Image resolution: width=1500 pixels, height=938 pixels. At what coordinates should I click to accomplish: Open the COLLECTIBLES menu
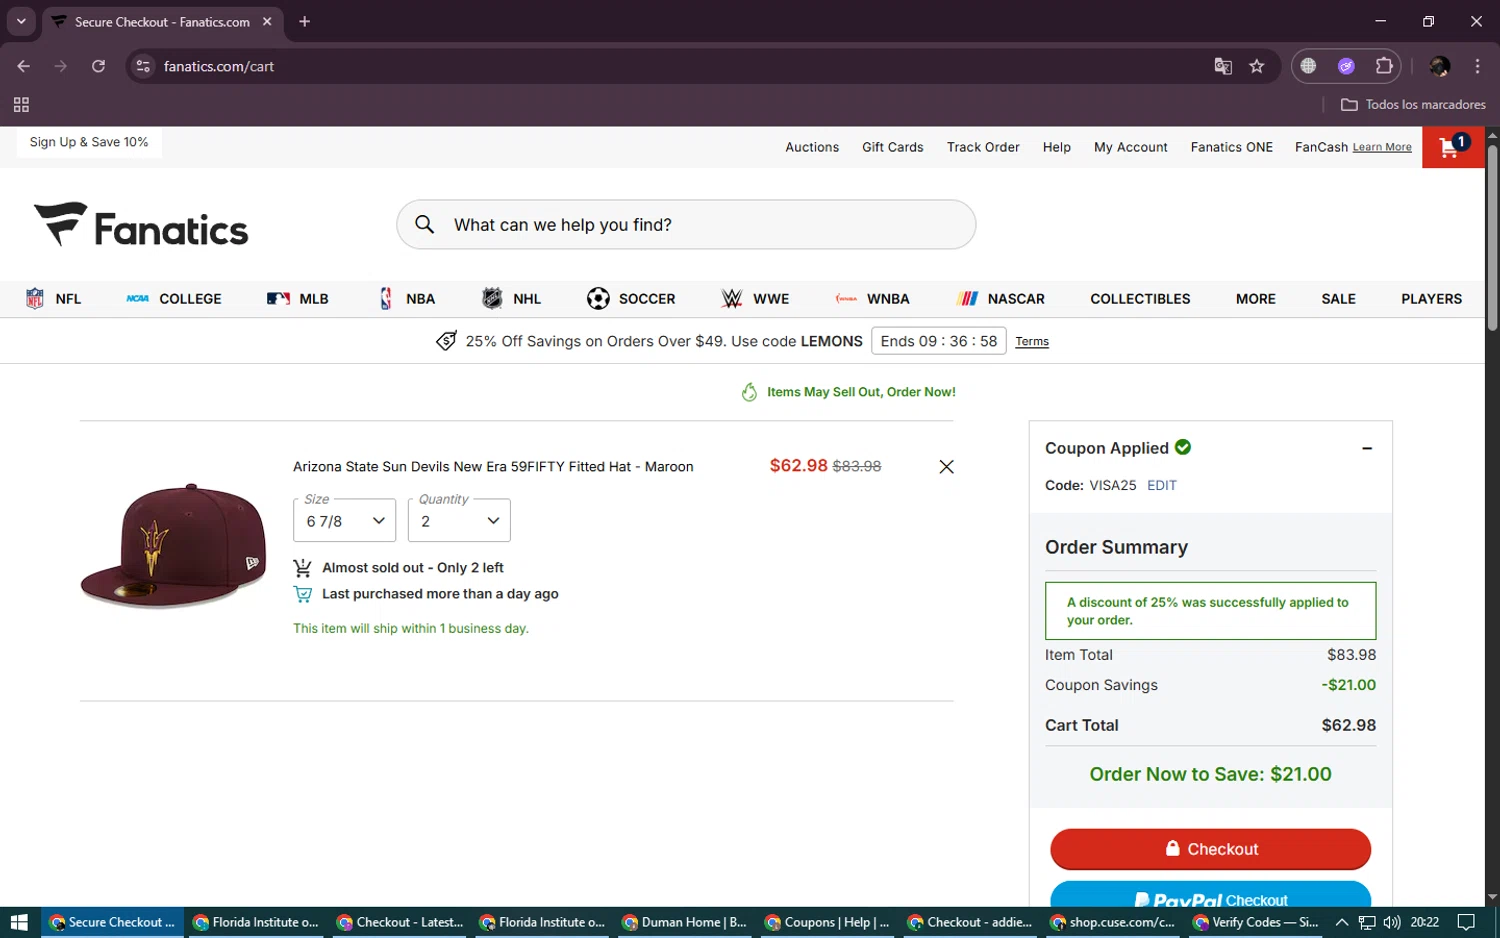1140,299
